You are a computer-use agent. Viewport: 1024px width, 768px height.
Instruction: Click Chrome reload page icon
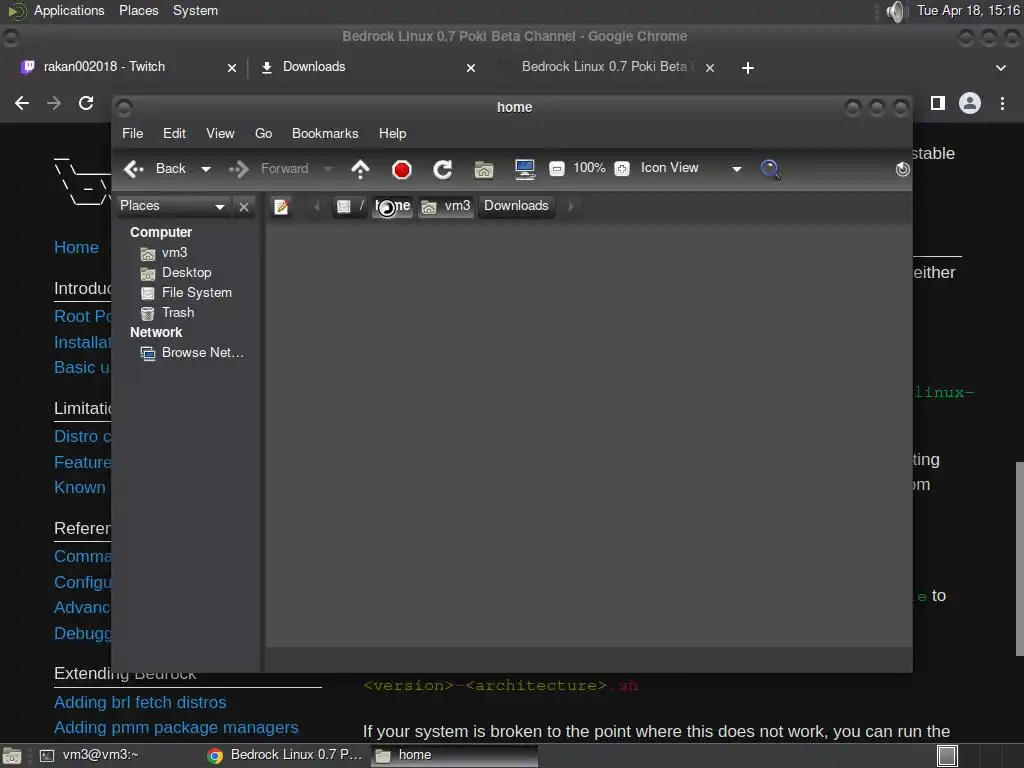coord(86,103)
